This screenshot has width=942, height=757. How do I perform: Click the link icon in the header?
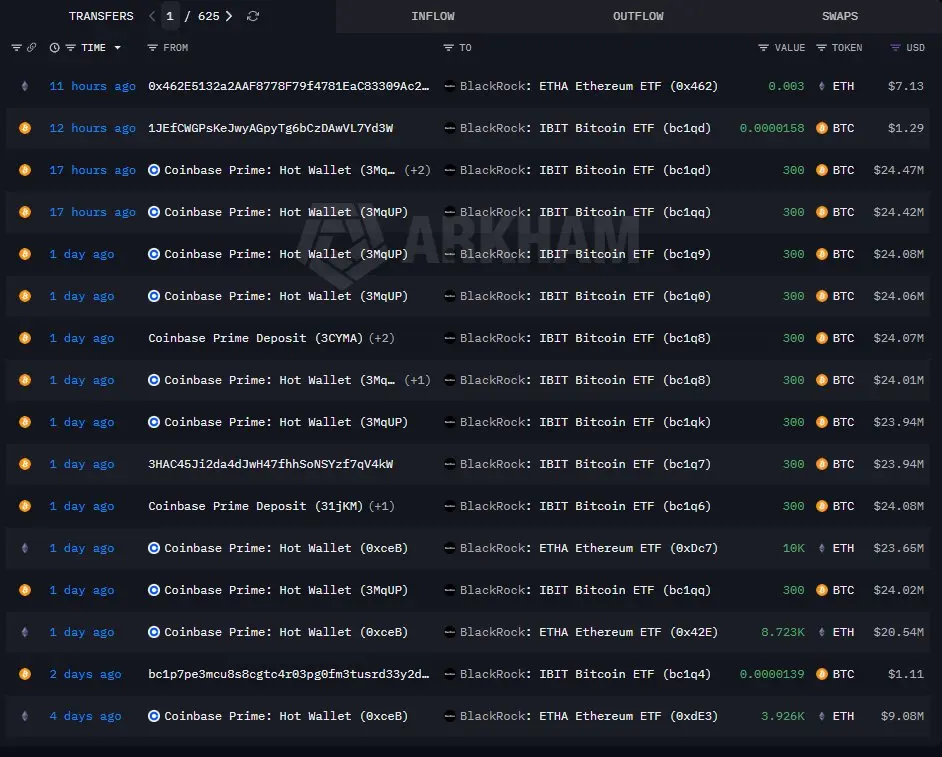31,47
